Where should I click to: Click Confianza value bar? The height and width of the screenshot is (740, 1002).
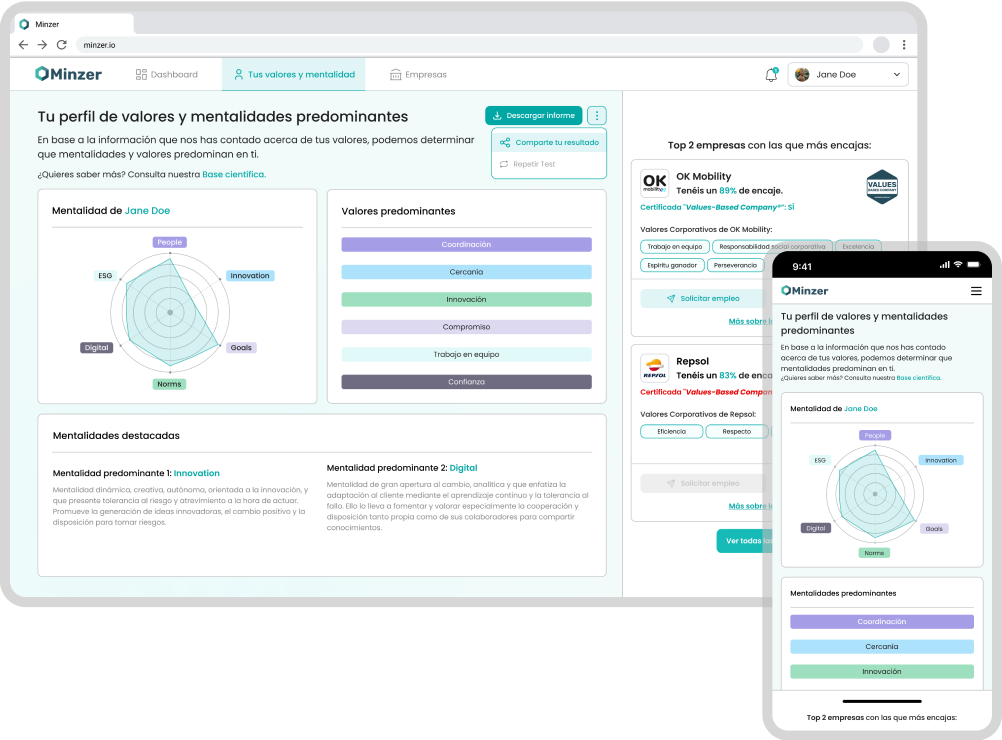[466, 382]
